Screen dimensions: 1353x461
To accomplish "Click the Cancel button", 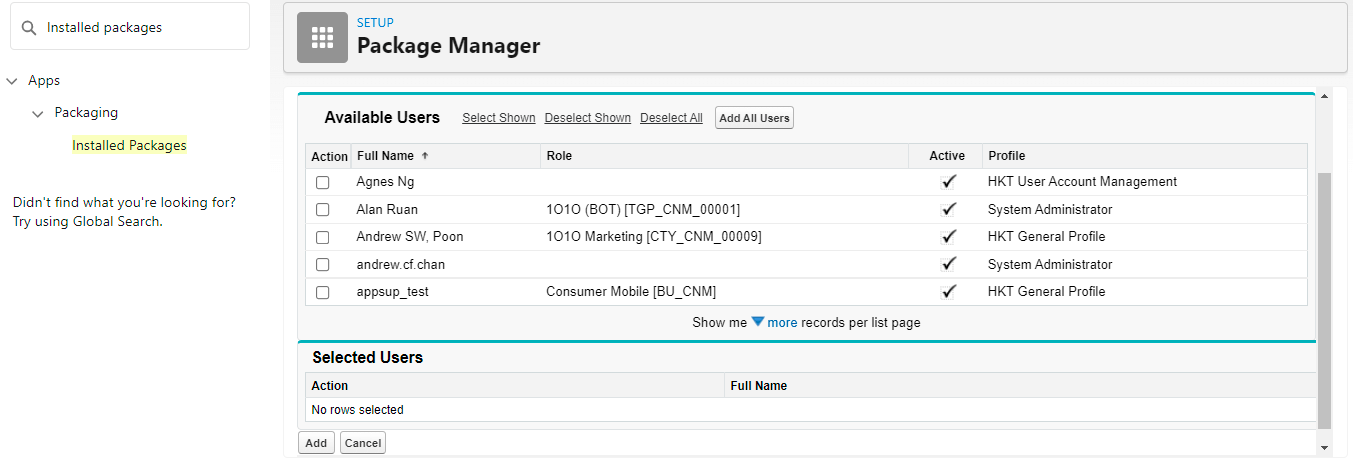I will [x=363, y=443].
